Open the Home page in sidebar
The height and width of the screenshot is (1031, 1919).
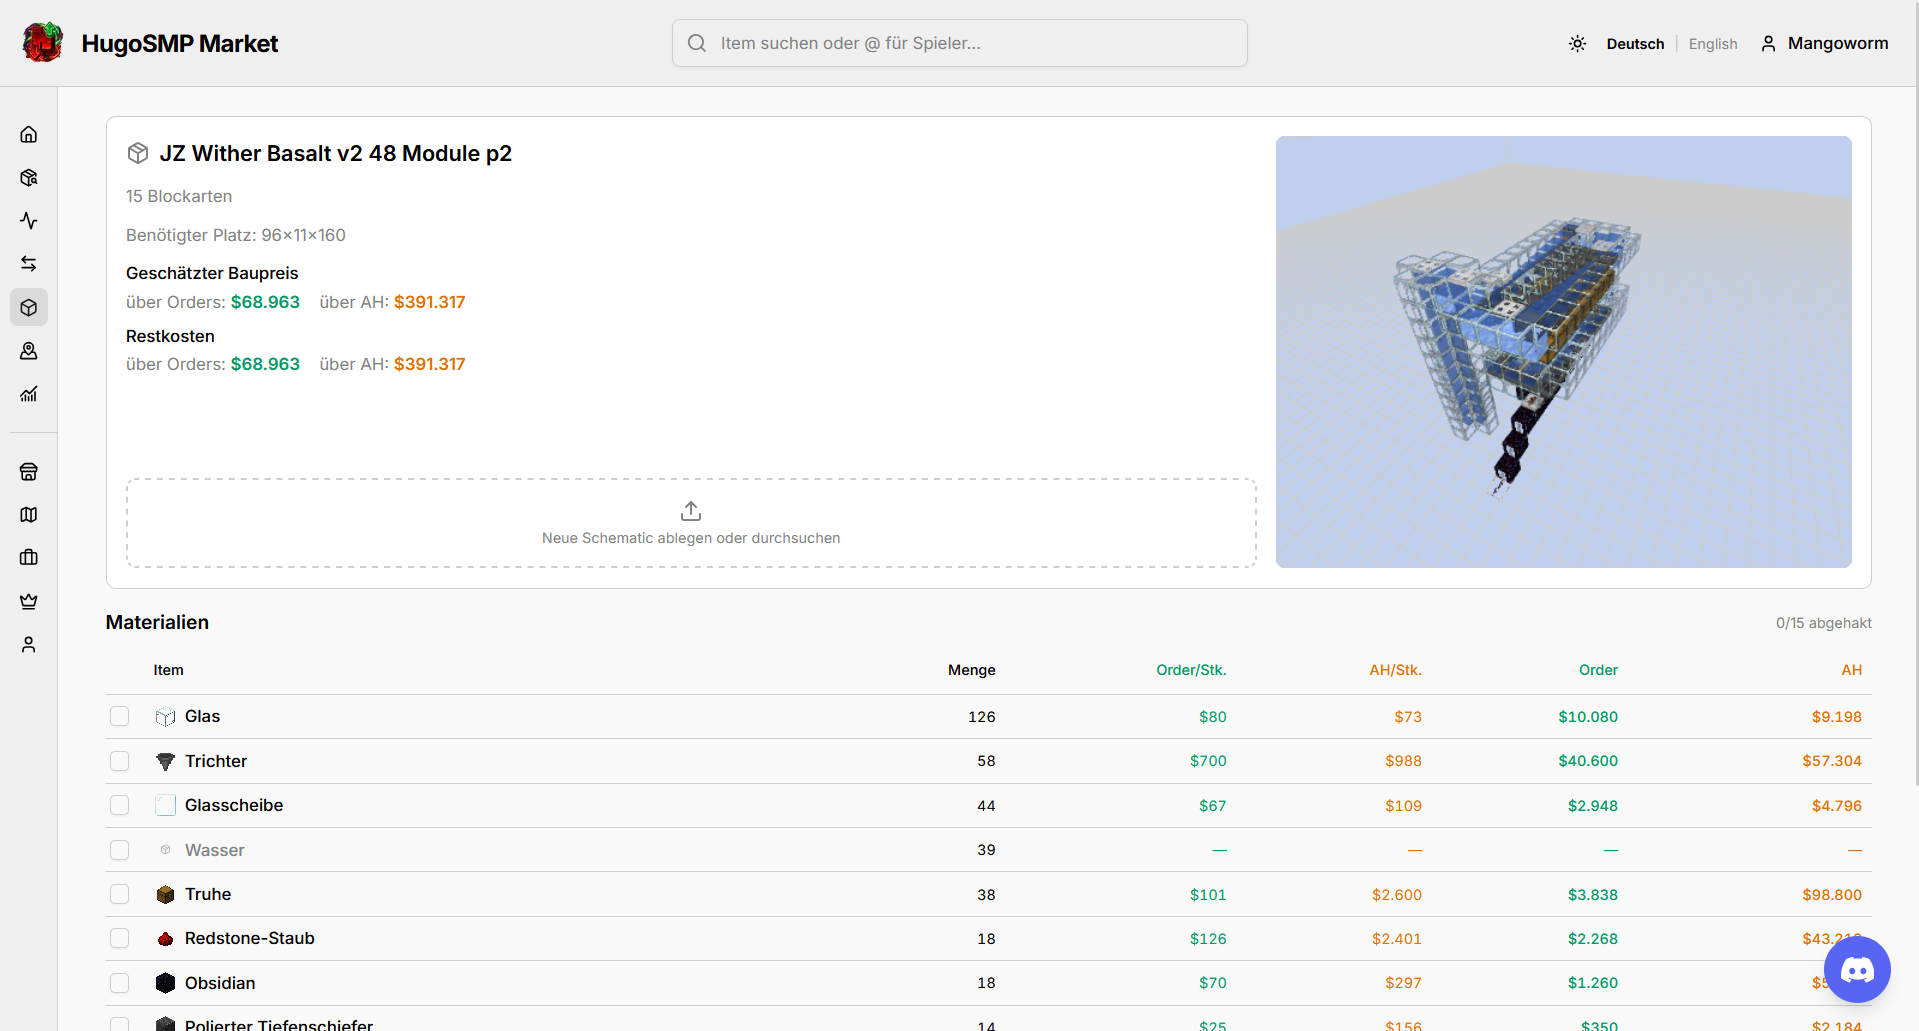coord(29,134)
